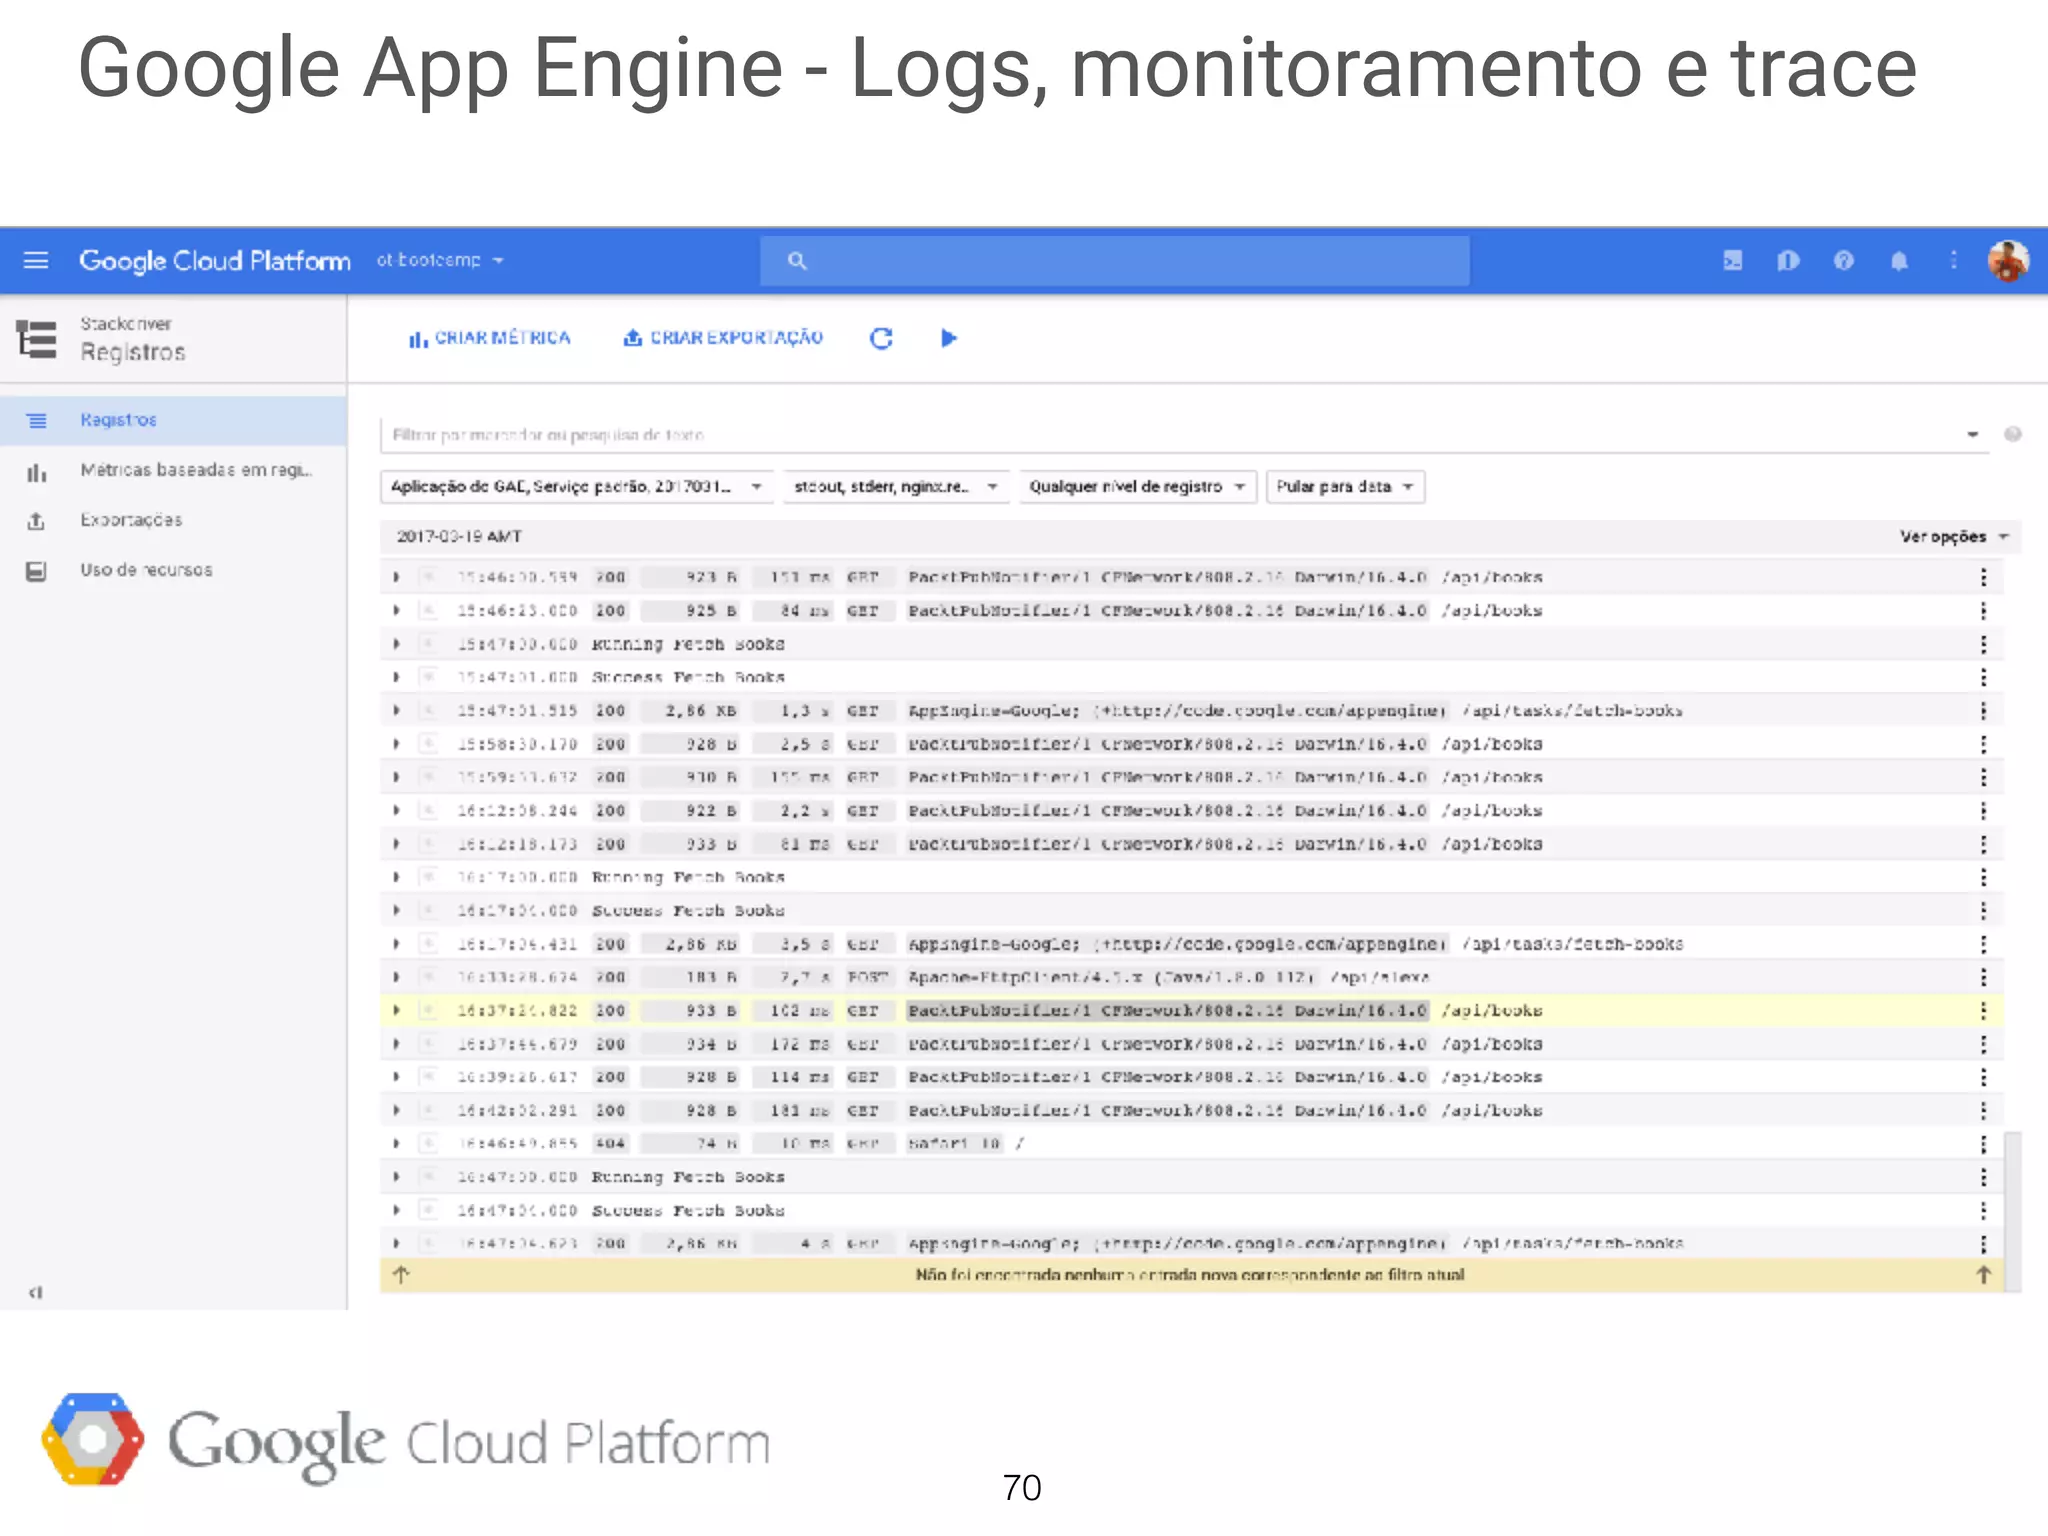Open the feedback icon in the header
Viewport: 2048px width, 1536px height.
click(1788, 261)
